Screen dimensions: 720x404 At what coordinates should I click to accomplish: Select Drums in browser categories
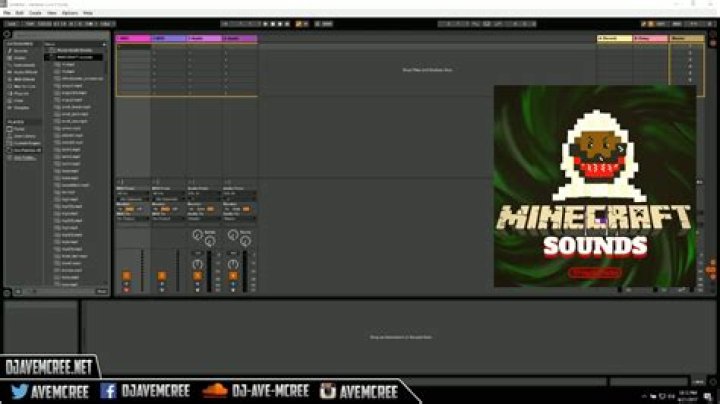click(x=20, y=58)
